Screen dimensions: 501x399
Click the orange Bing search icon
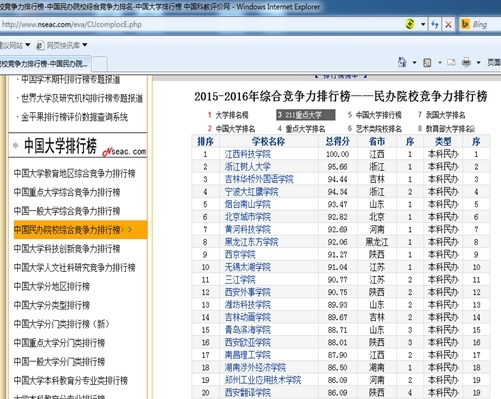tap(464, 24)
